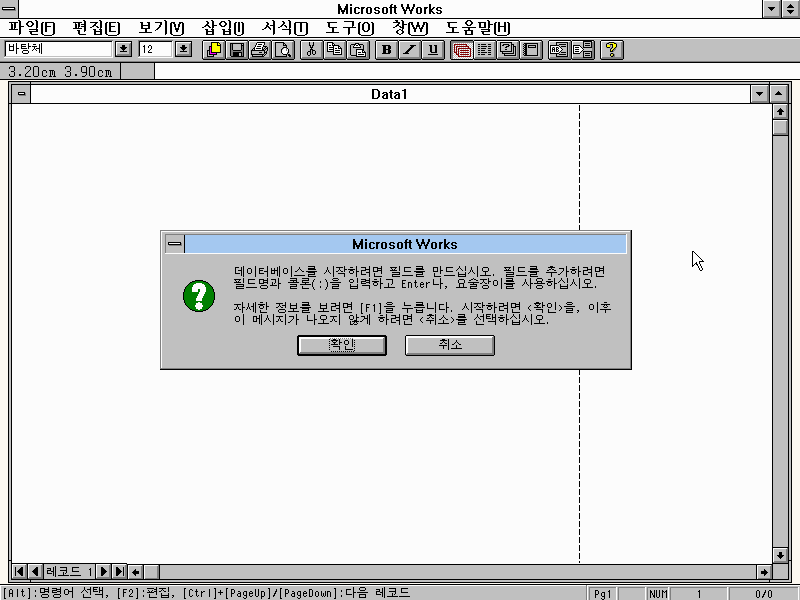Open the Data1 window control menu
Viewport: 800px width, 600px height.
pos(21,94)
